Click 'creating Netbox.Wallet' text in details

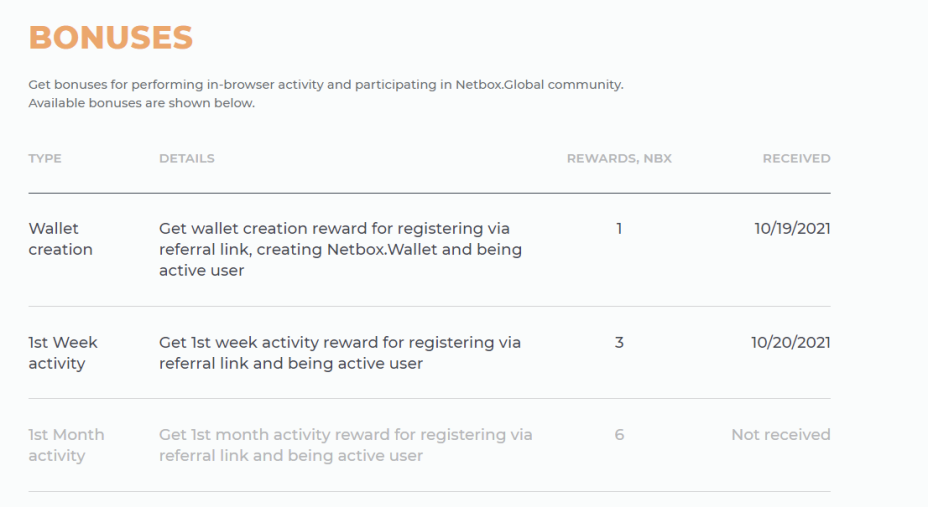tap(340, 250)
